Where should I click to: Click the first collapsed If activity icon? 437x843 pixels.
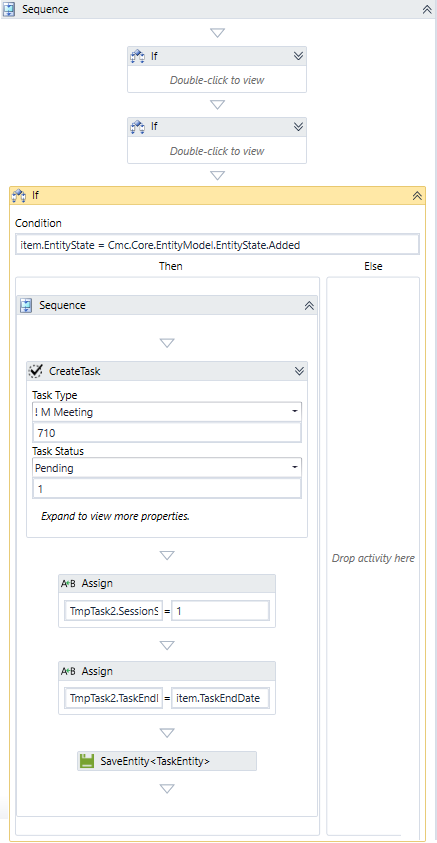(138, 55)
